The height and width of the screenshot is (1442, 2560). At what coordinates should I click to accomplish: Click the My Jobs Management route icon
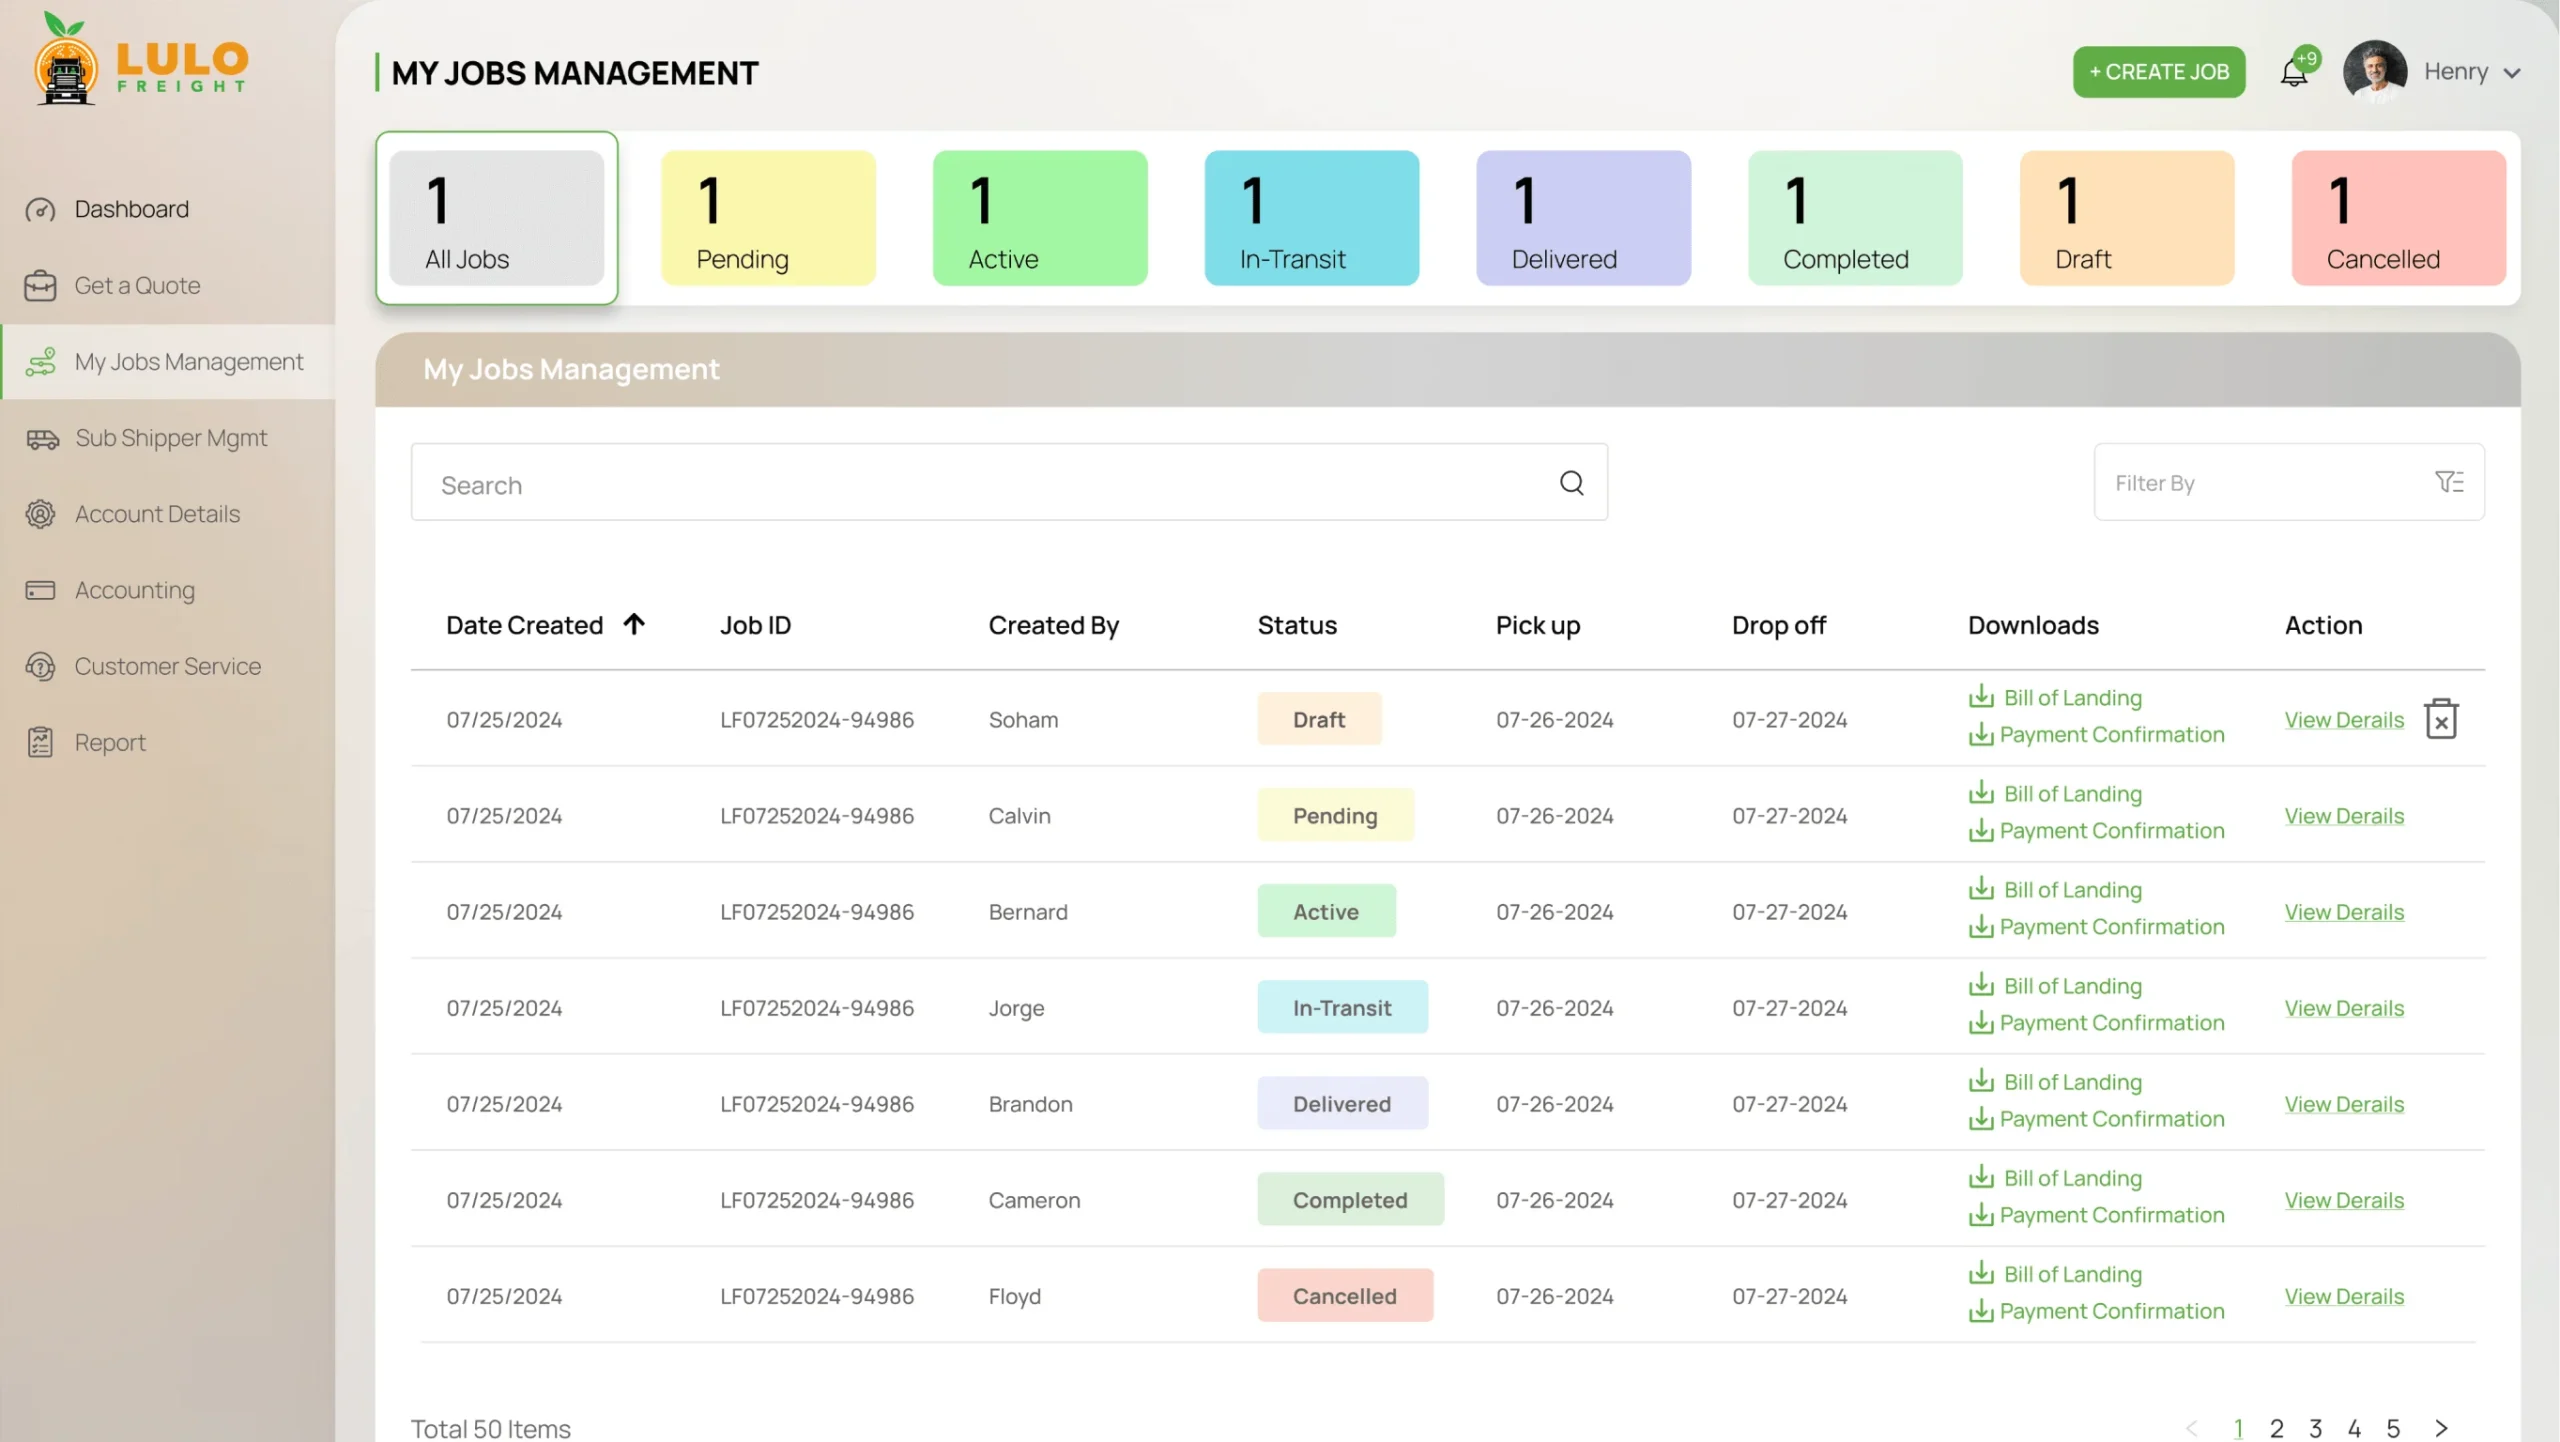pyautogui.click(x=40, y=362)
